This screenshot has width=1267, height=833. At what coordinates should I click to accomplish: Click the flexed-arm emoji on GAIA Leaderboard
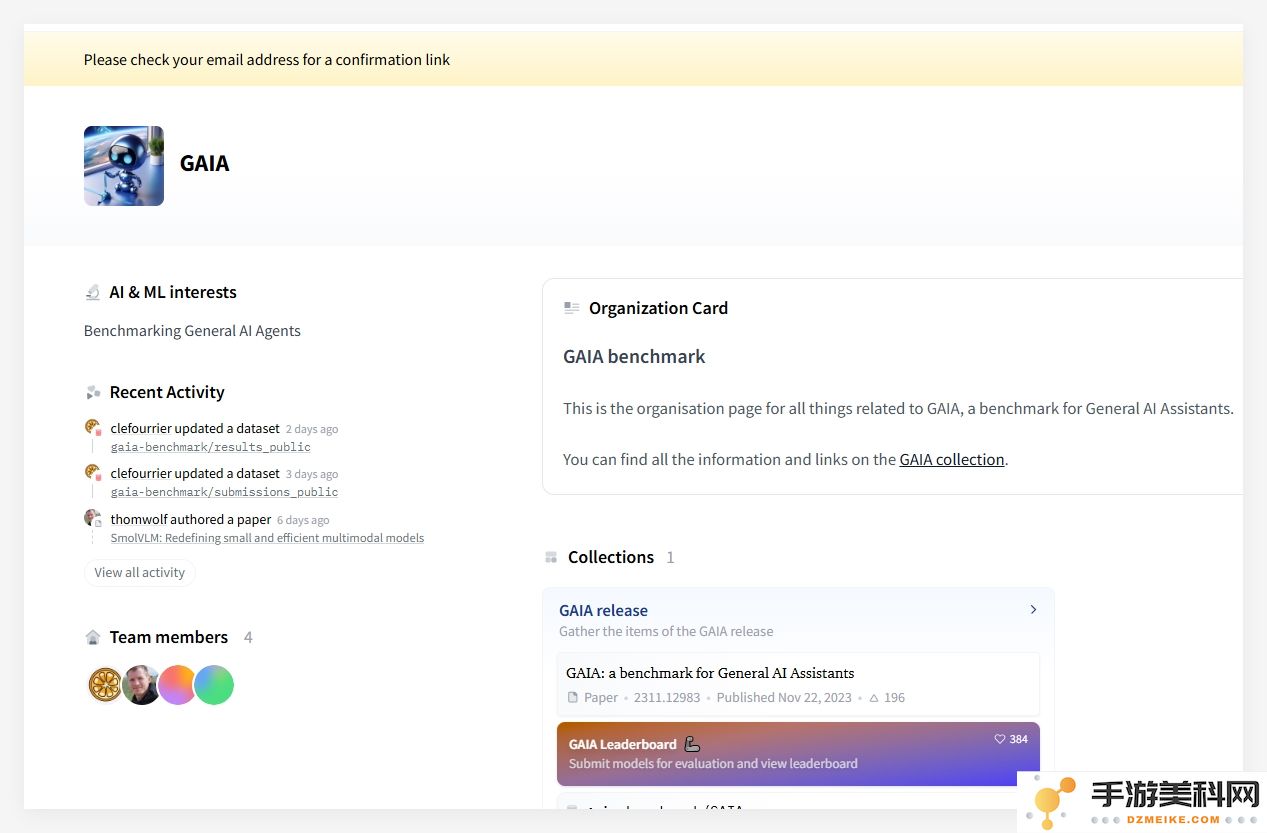[x=692, y=744]
